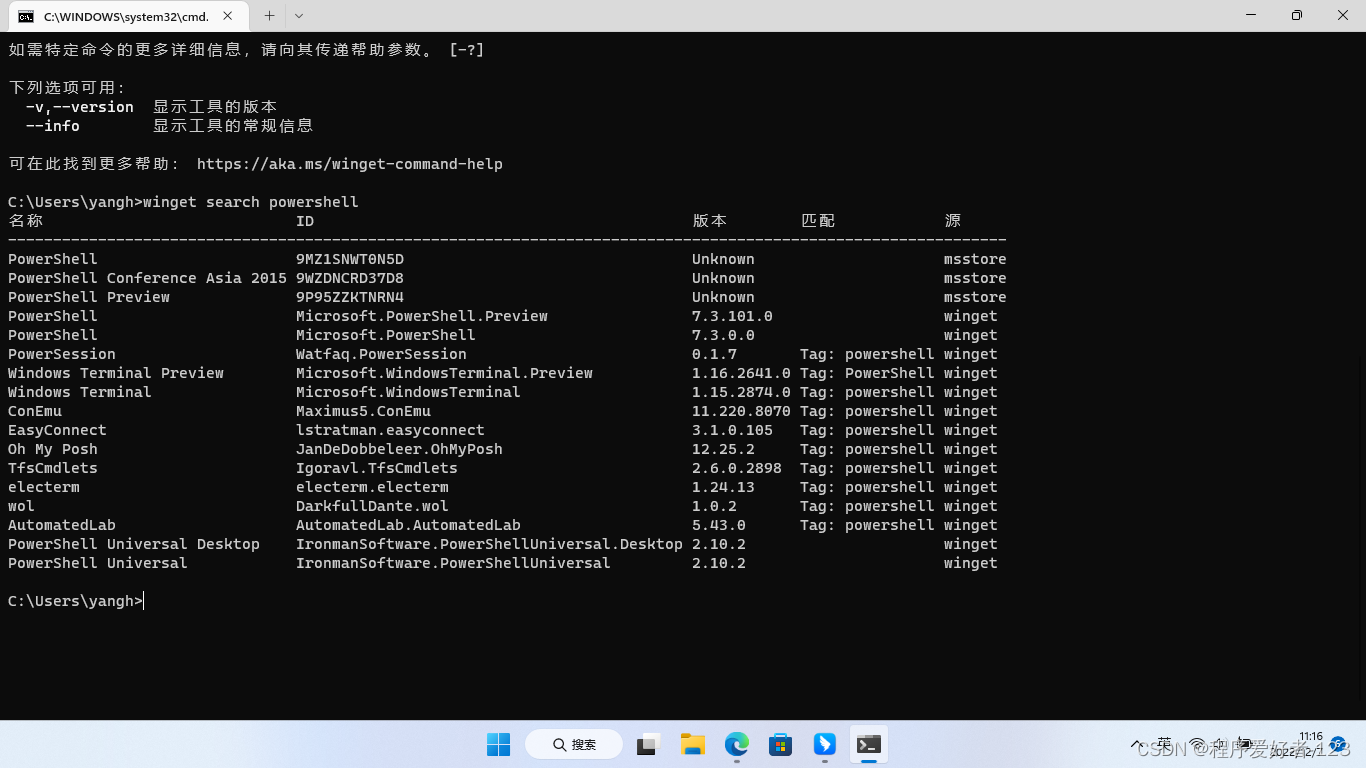Click name 'PowerShell Preview'

(x=89, y=297)
